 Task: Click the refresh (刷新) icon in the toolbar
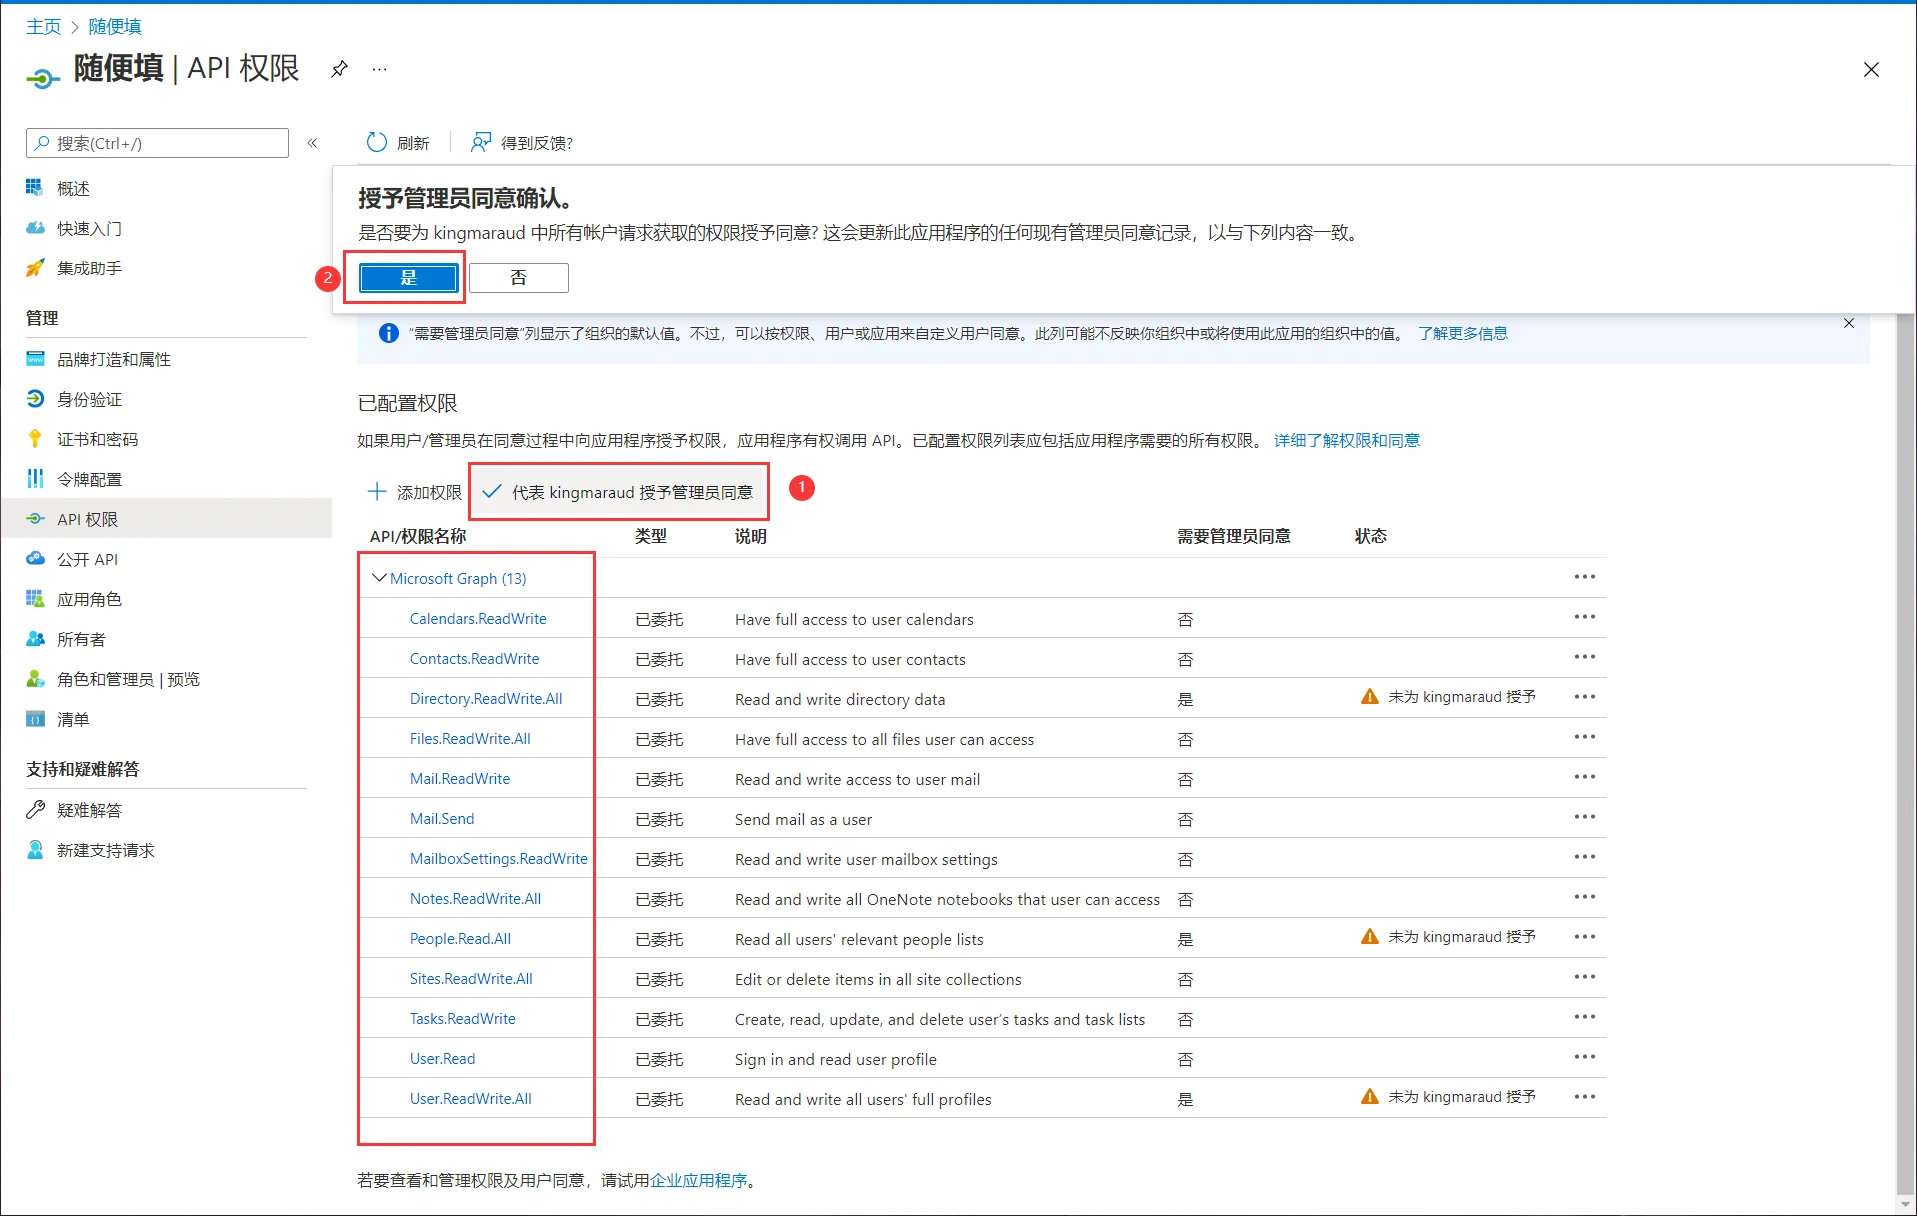click(377, 142)
